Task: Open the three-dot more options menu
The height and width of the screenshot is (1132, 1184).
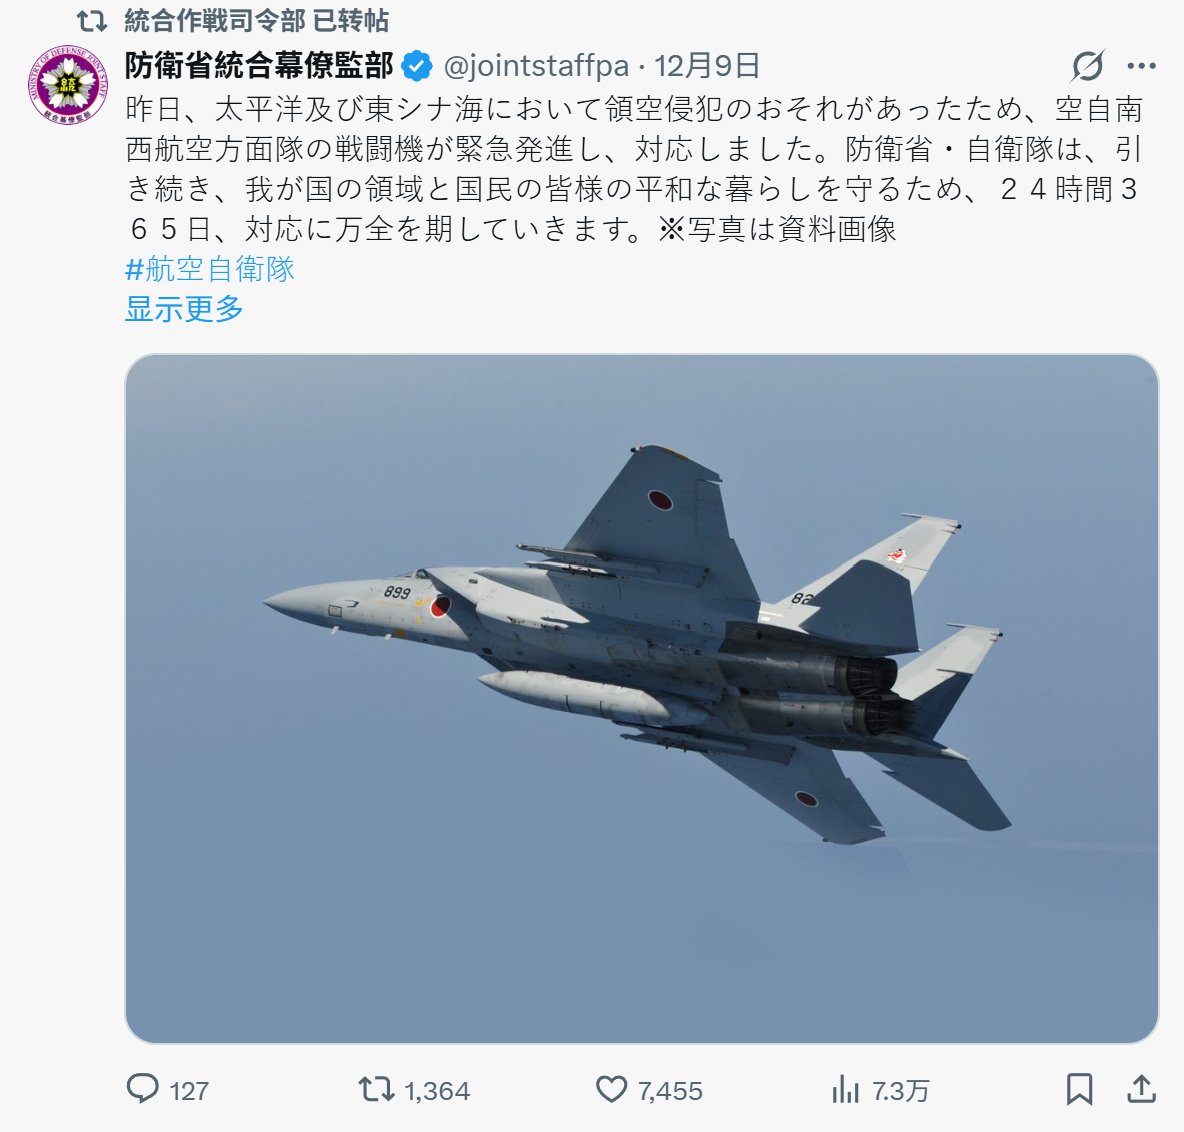Action: coord(1142,66)
